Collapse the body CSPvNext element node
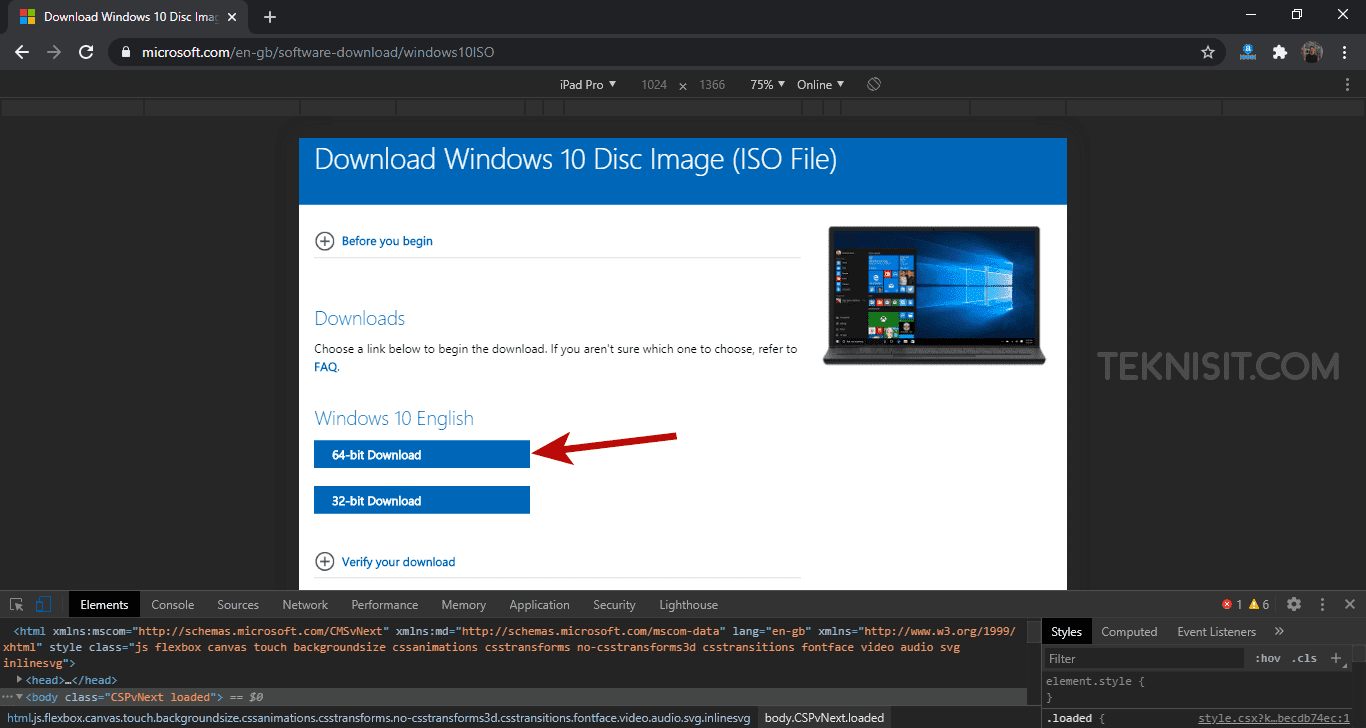This screenshot has height=728, width=1366. (x=19, y=697)
